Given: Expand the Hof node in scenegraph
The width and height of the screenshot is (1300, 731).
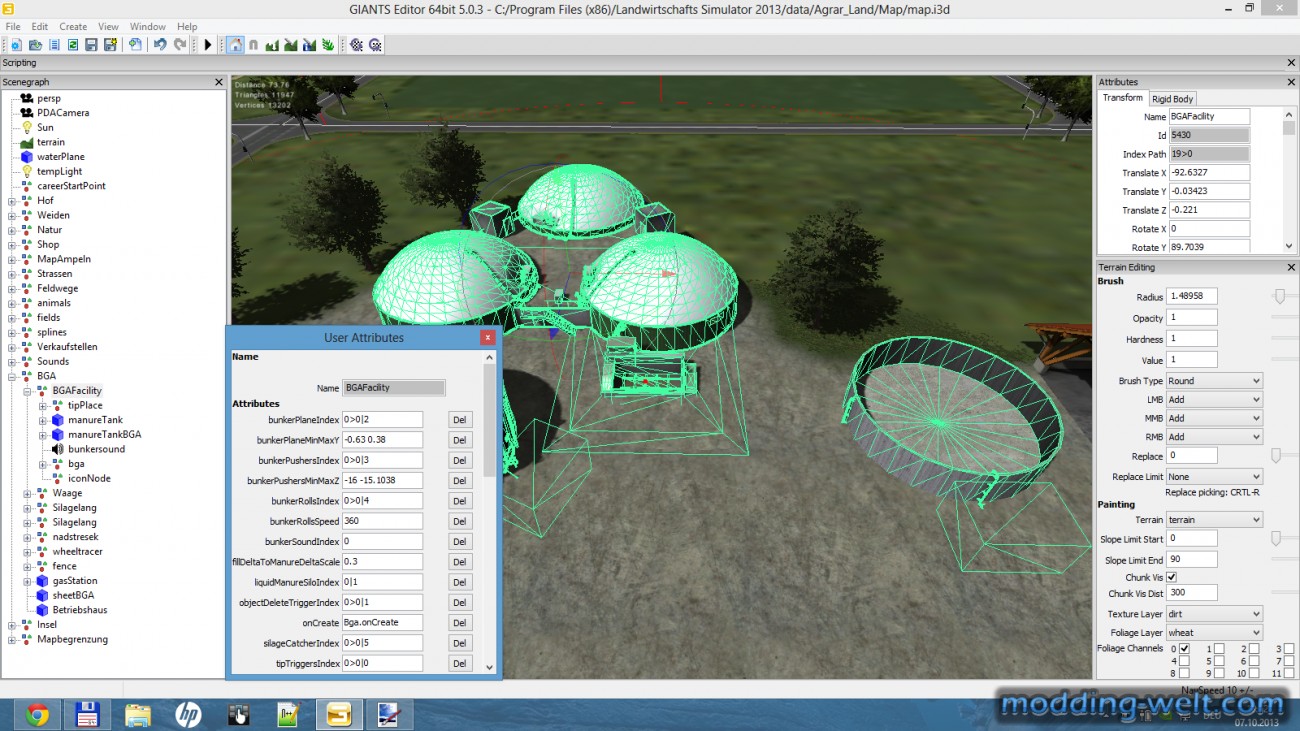Looking at the screenshot, I should pos(13,201).
